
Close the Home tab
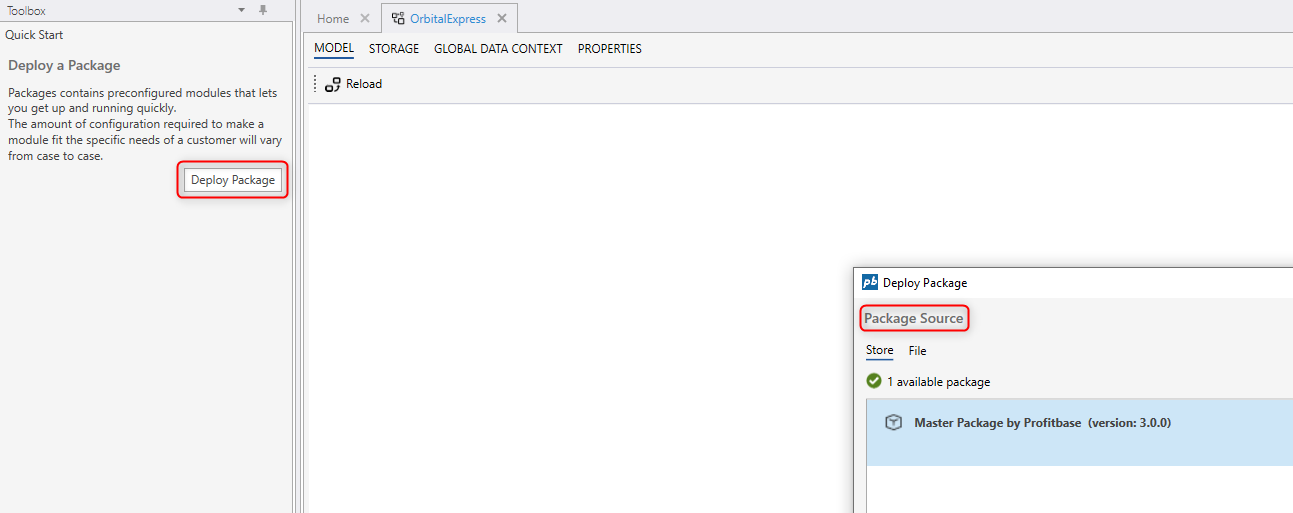tap(365, 19)
